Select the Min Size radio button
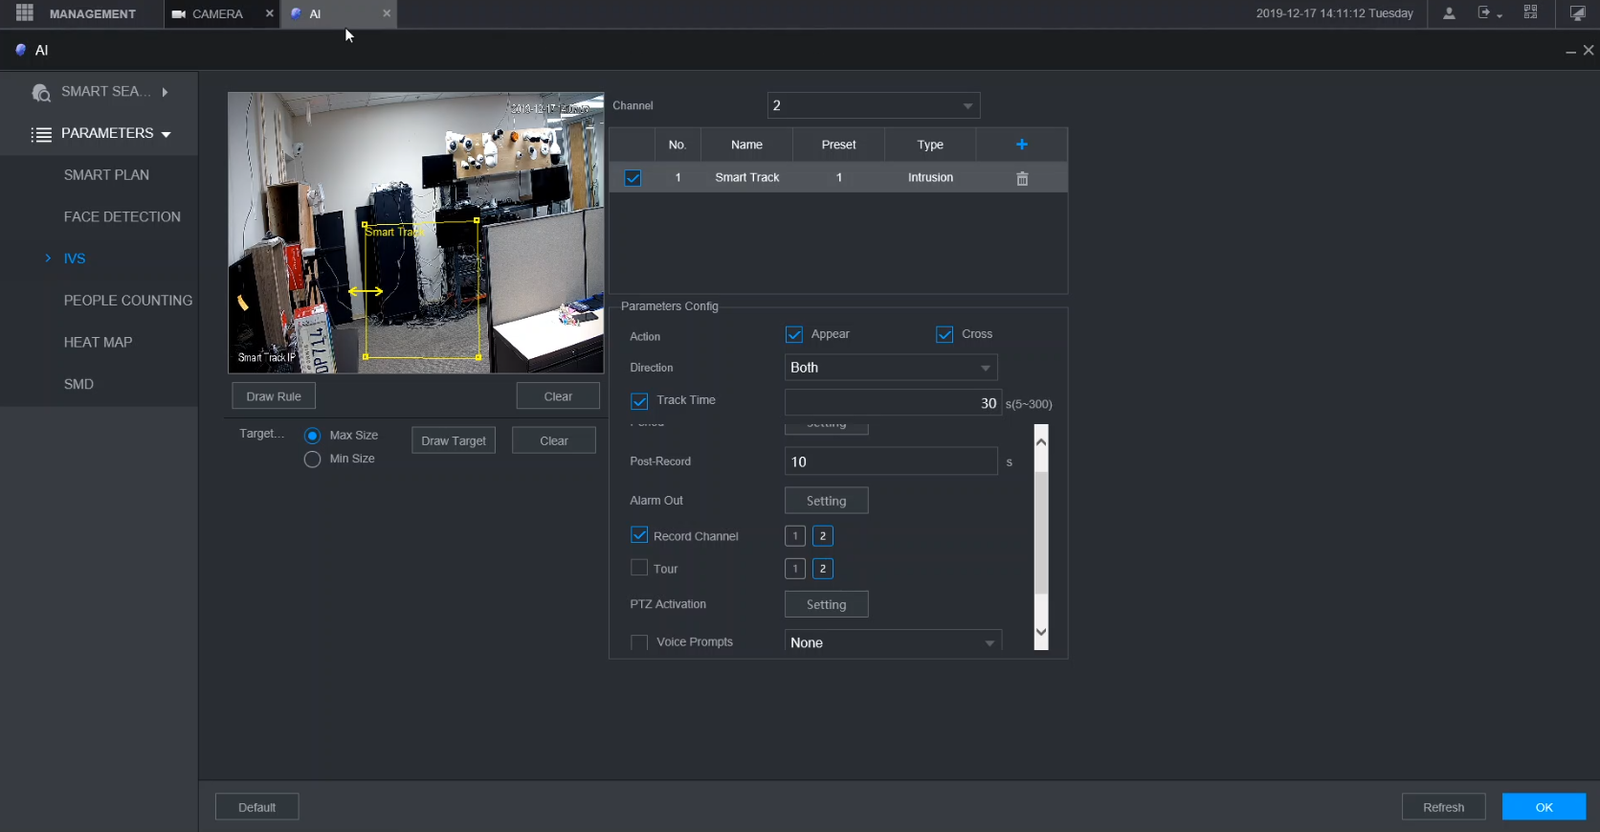This screenshot has height=832, width=1600. click(x=312, y=459)
